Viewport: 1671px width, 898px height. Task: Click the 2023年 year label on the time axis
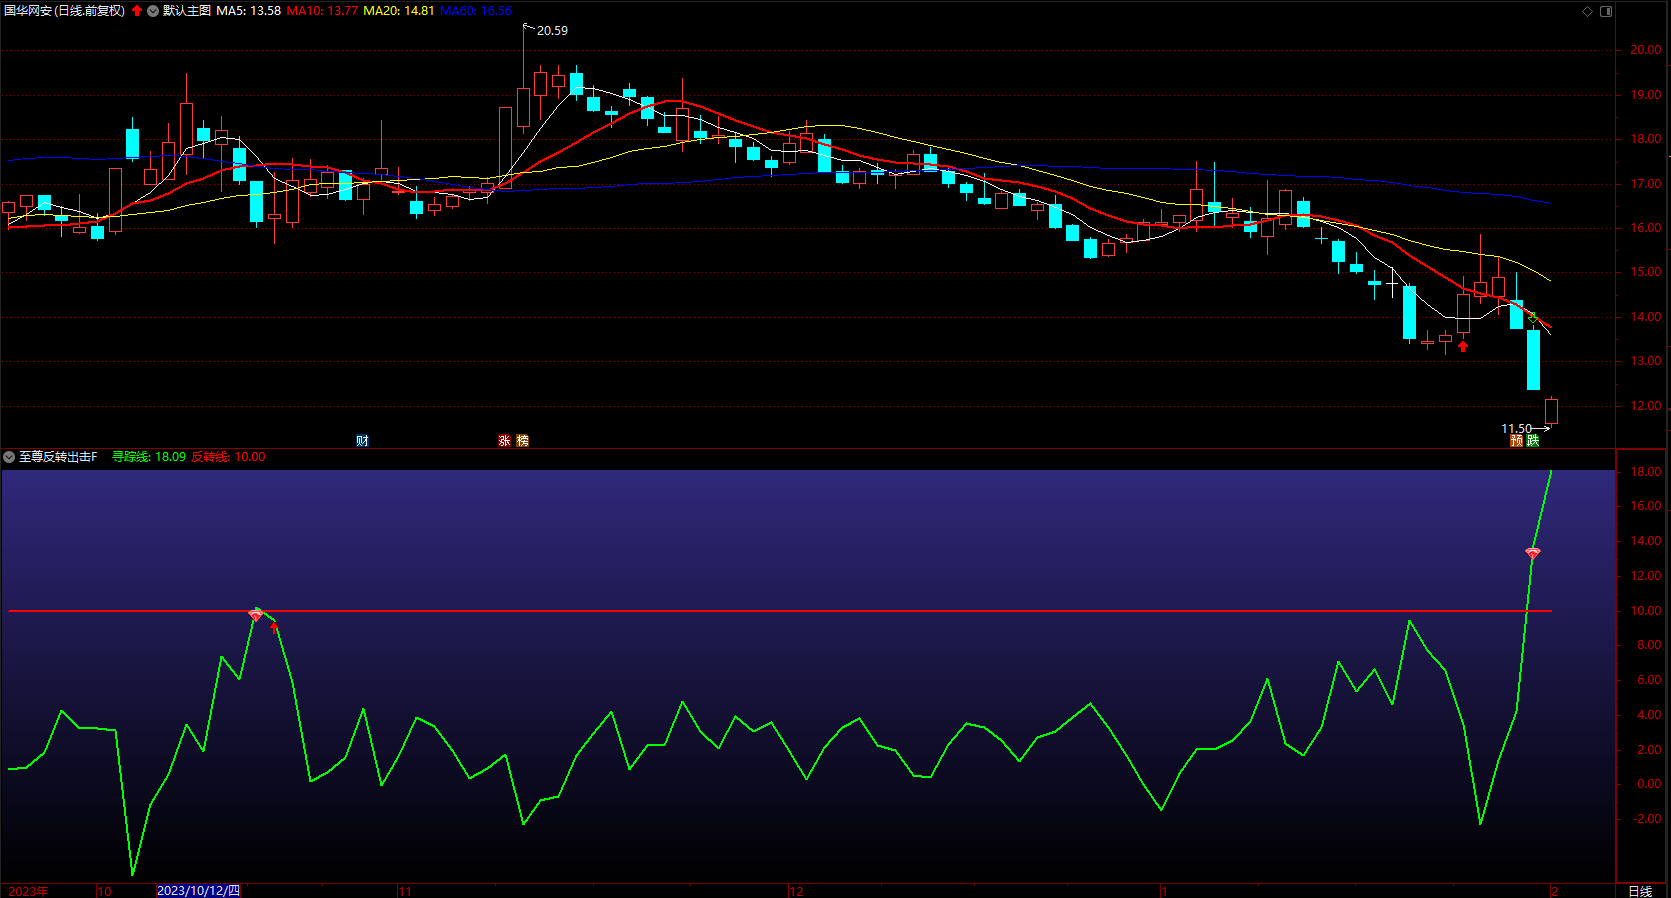[28, 891]
